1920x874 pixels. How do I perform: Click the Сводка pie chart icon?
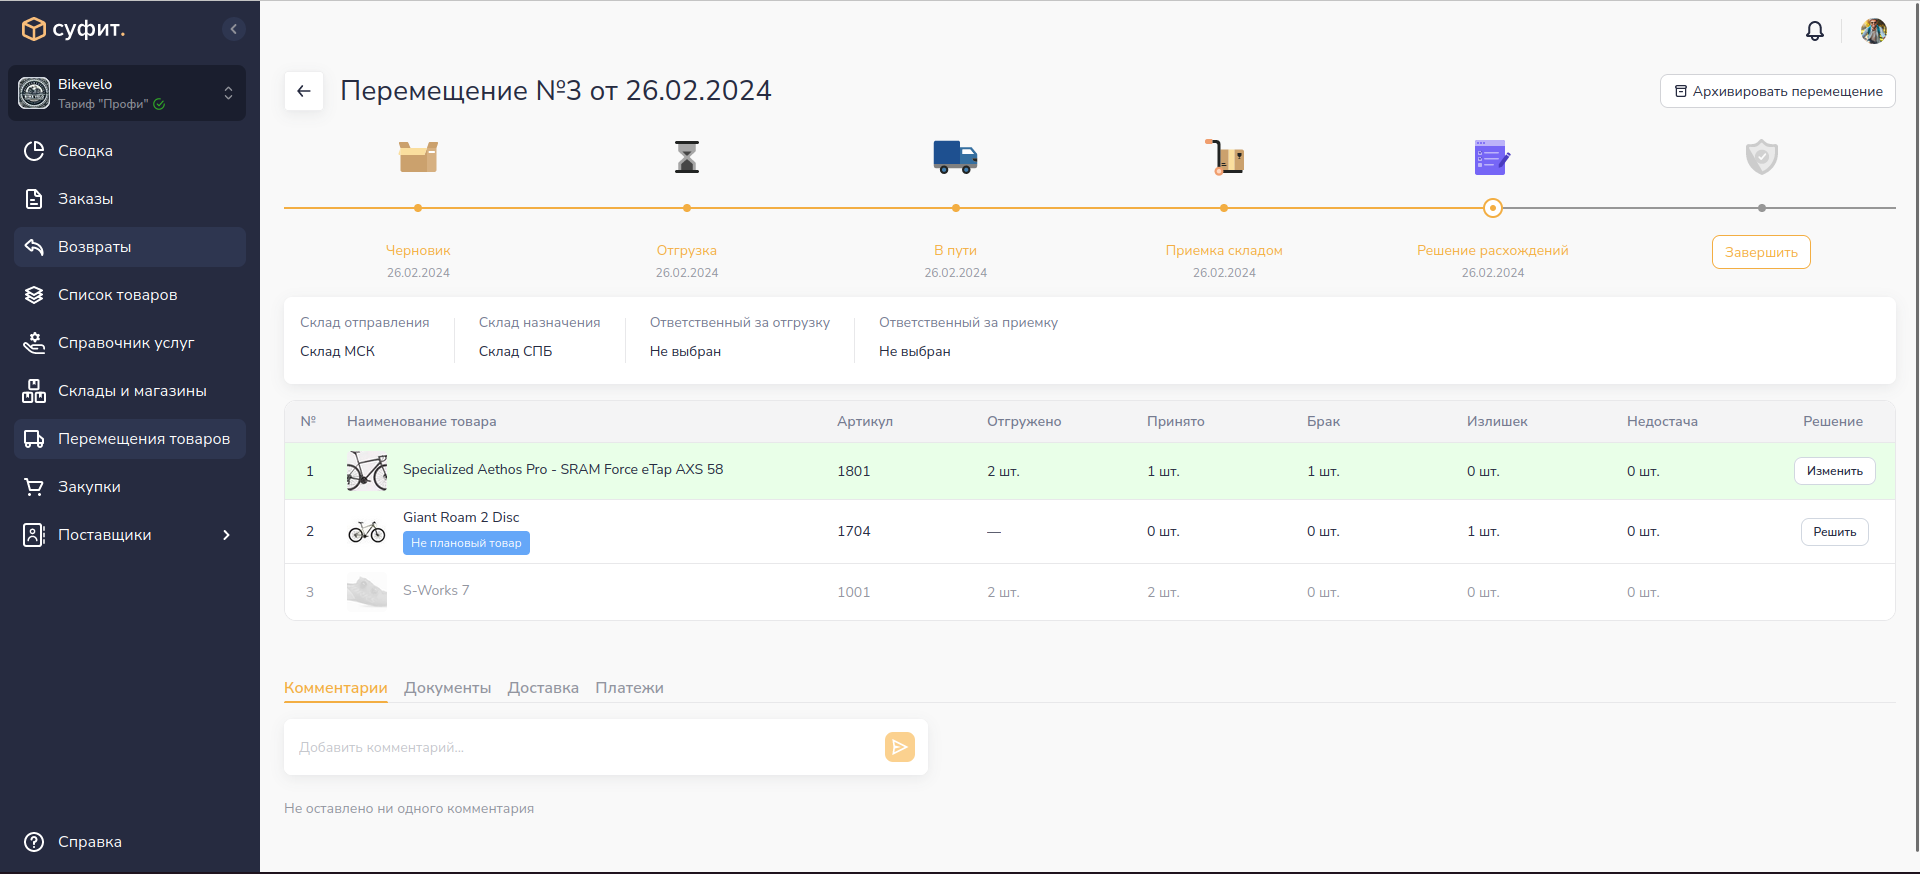point(34,151)
